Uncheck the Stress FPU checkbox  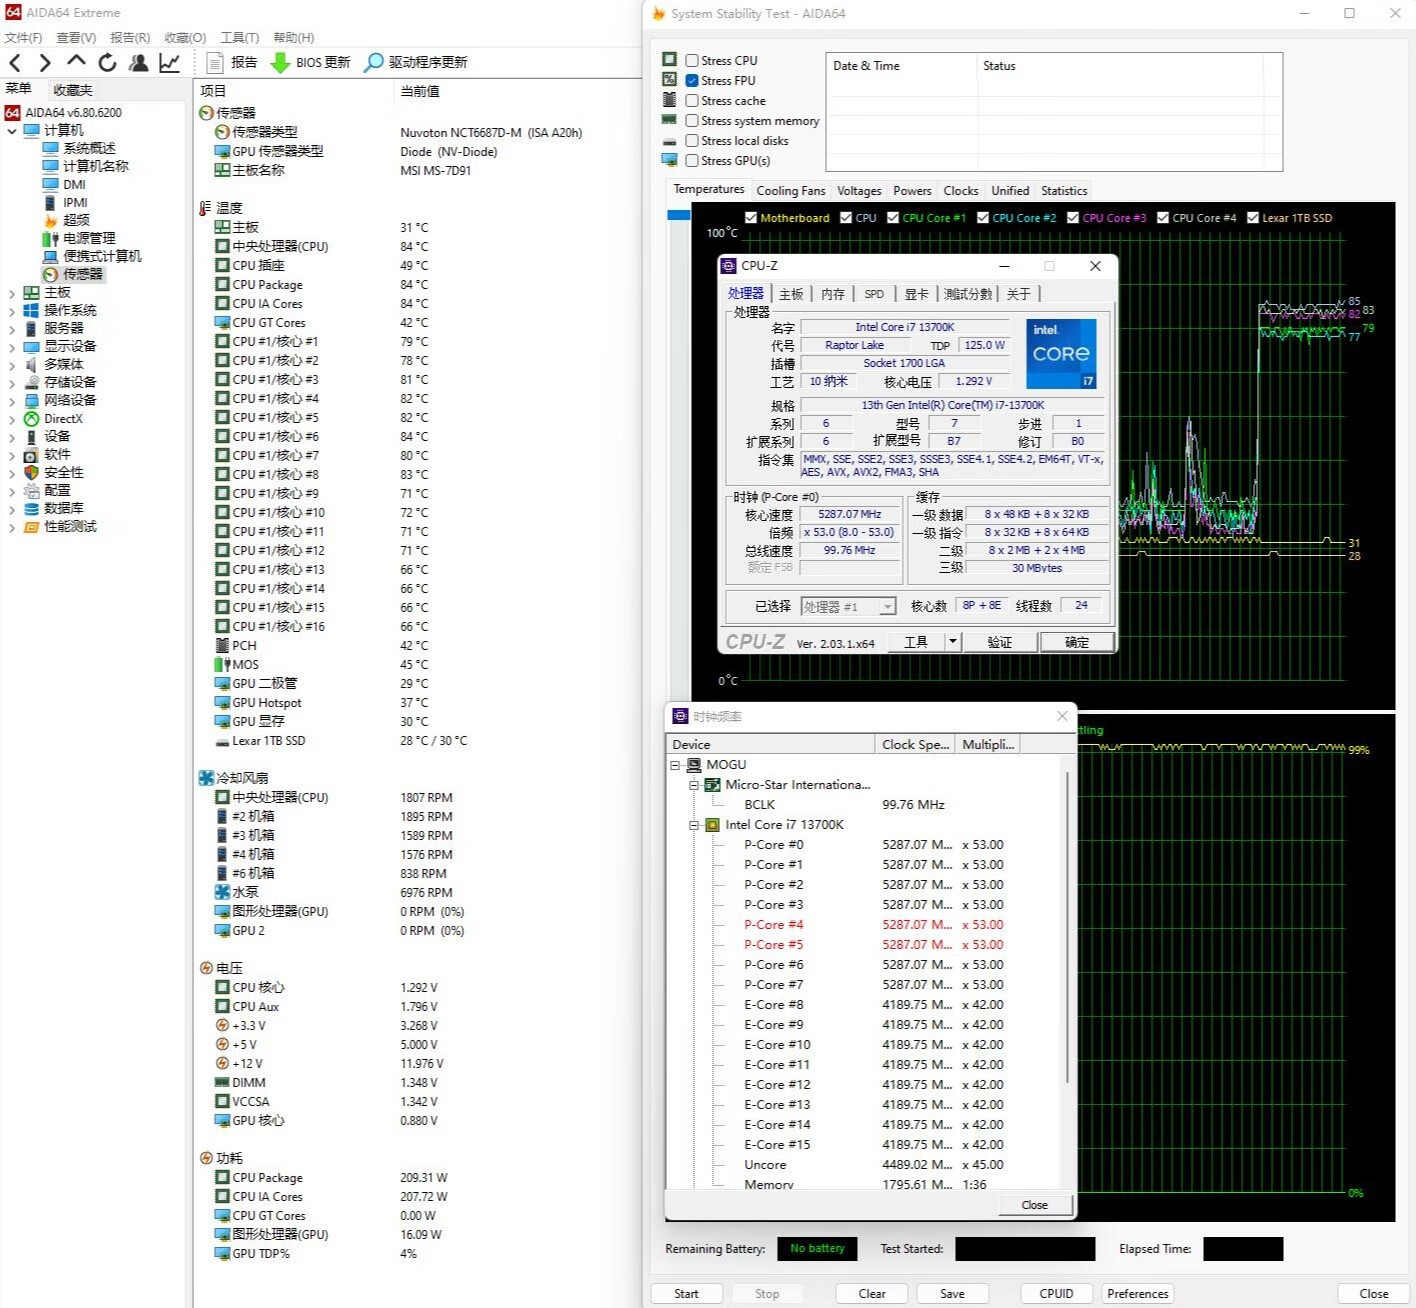tap(692, 81)
